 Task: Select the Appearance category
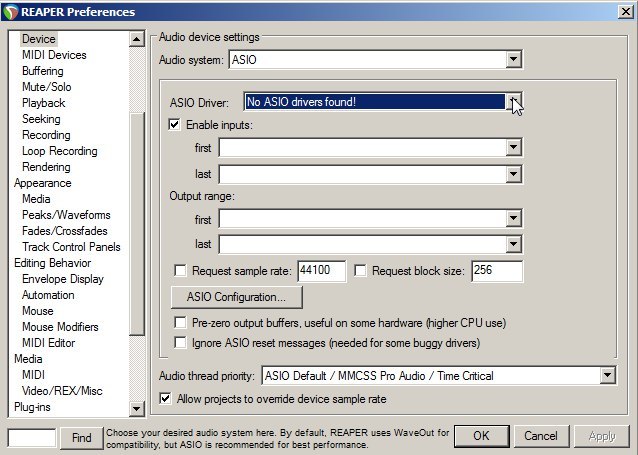coord(43,183)
